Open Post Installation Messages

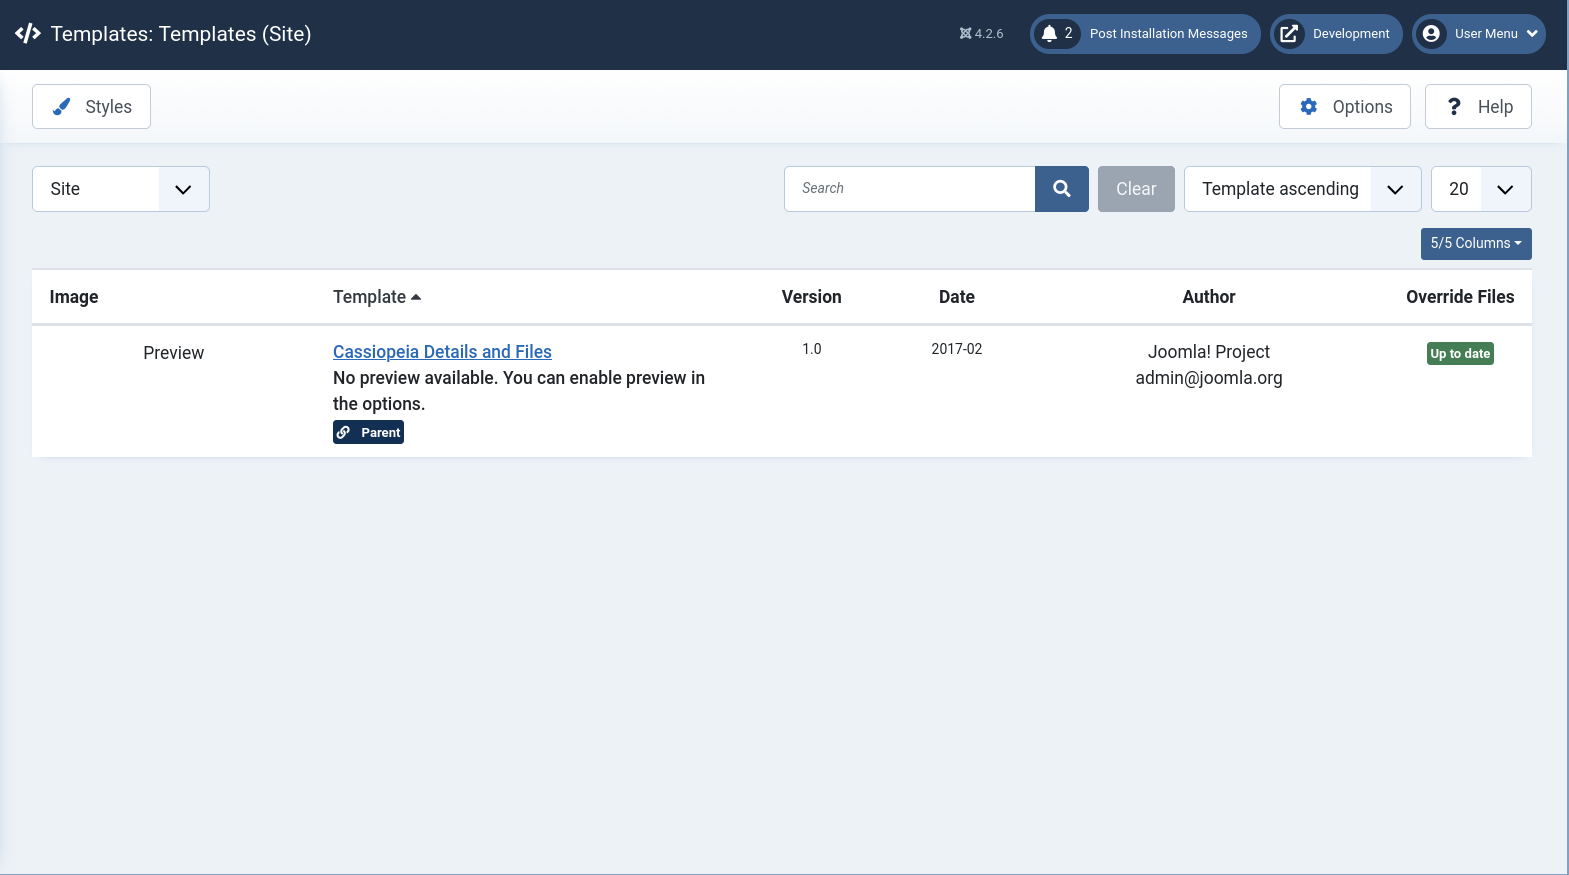pos(1167,34)
